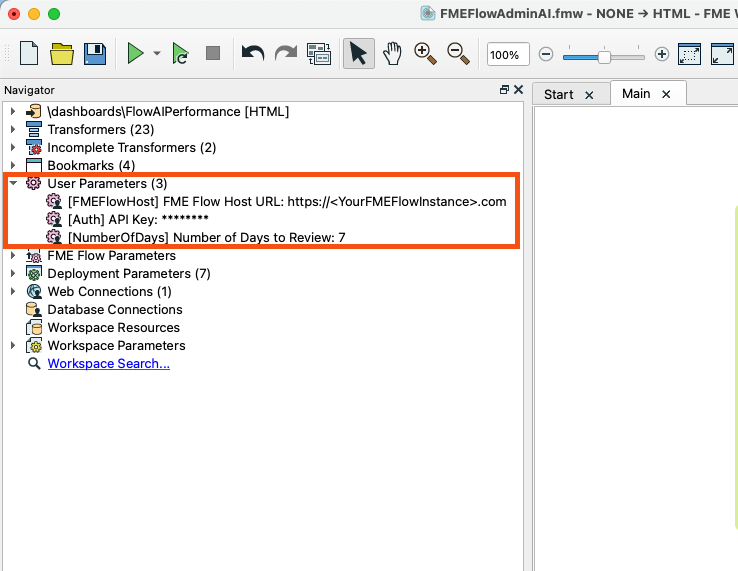This screenshot has height=571, width=738.
Task: Expand the FME Flow Parameters node
Action: (13, 255)
